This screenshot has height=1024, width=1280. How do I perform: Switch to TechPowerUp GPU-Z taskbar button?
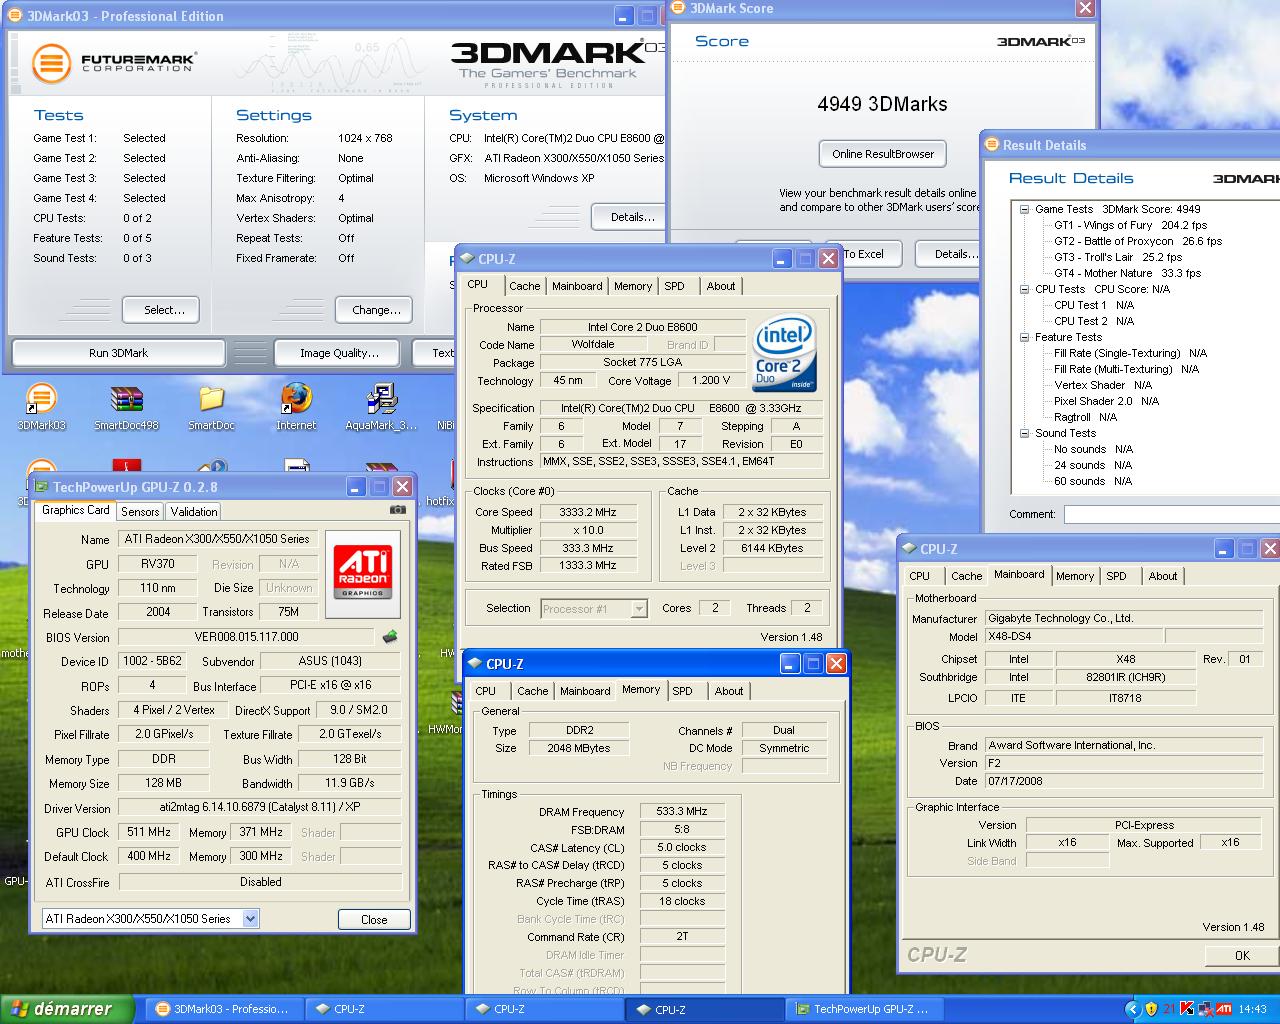pos(864,1009)
